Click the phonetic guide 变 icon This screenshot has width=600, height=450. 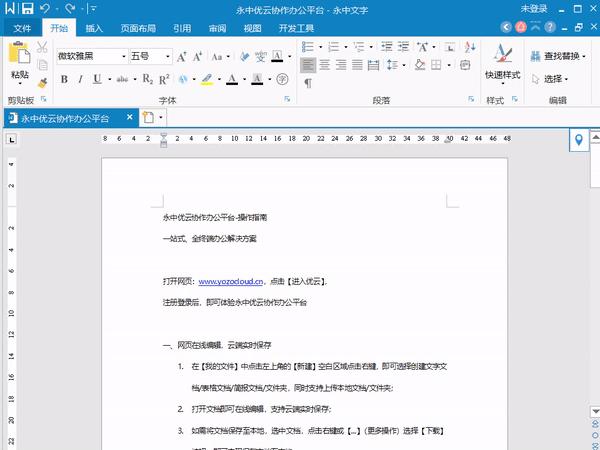tap(261, 57)
